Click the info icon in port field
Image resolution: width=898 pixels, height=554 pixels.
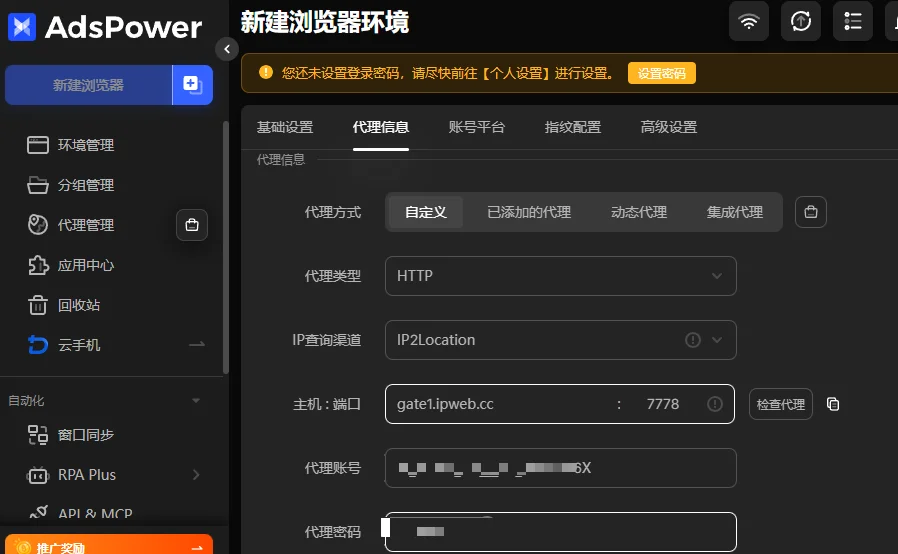(715, 404)
